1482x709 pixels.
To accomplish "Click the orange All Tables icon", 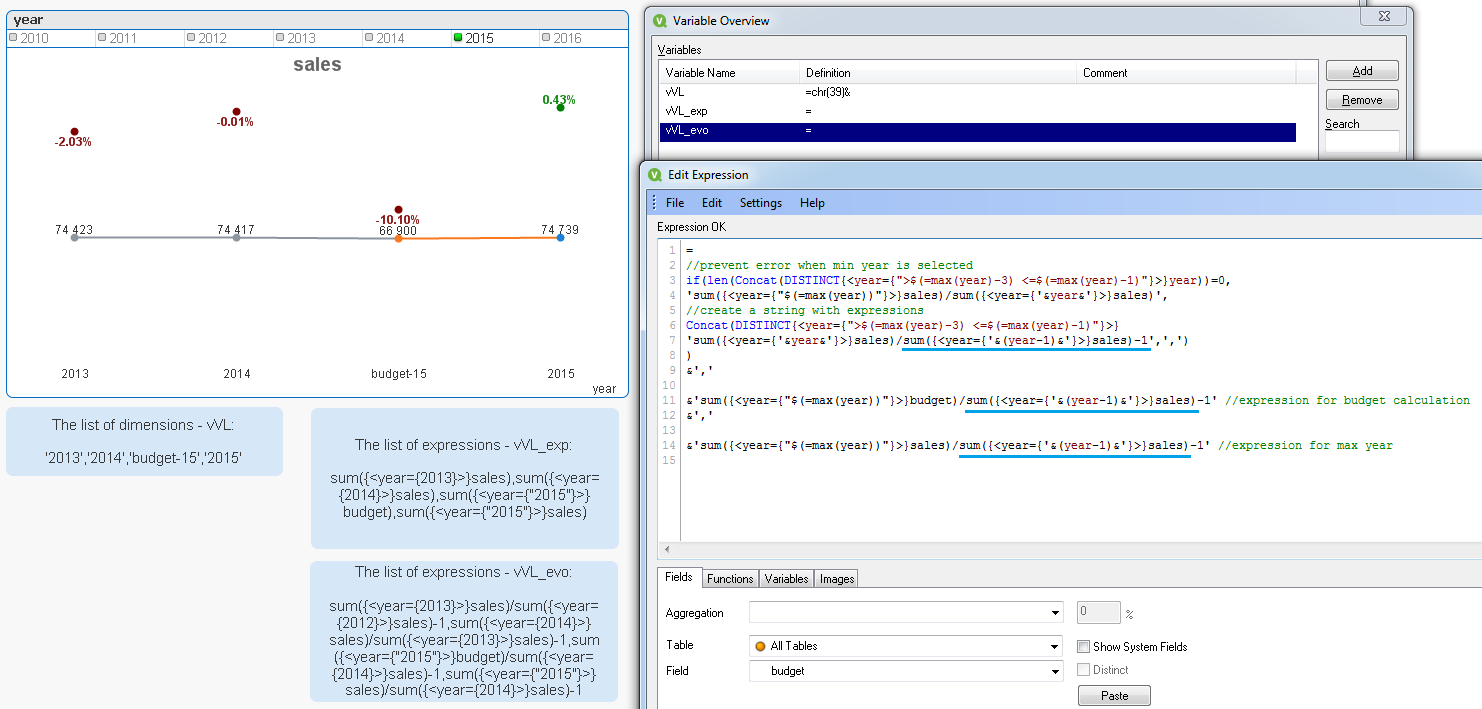I will tap(760, 646).
